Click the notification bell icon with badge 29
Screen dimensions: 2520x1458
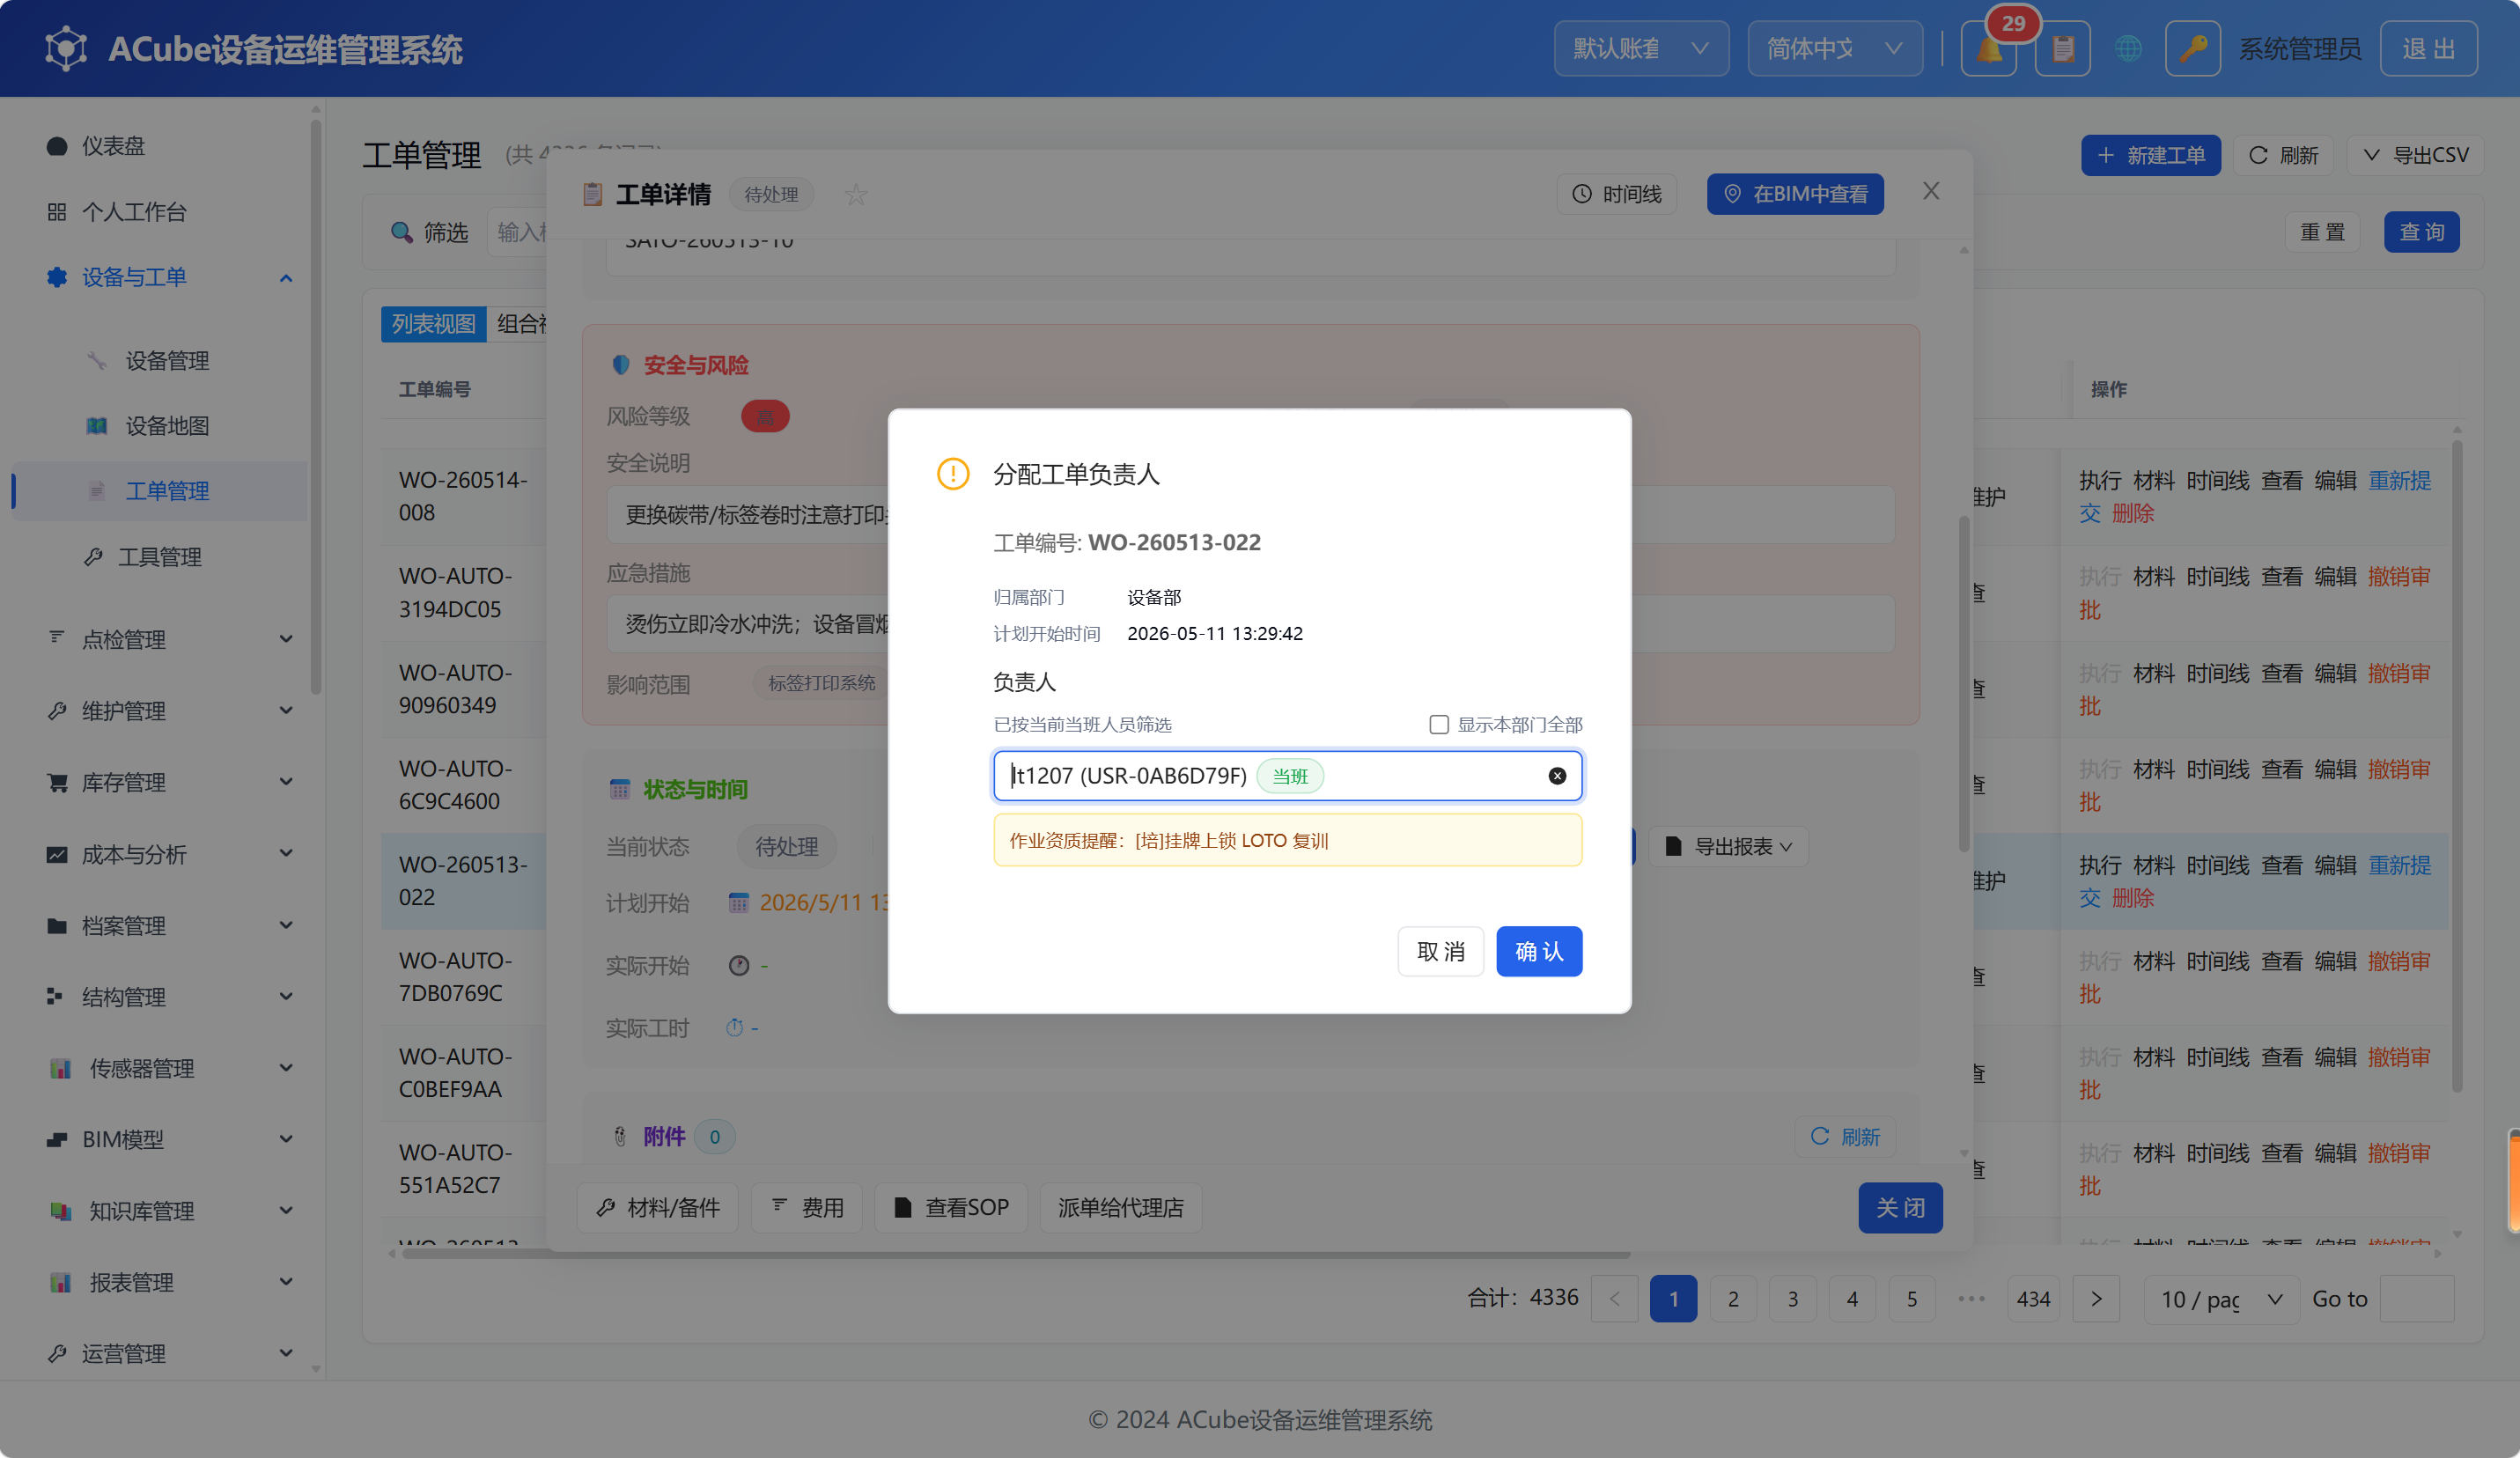1989,48
